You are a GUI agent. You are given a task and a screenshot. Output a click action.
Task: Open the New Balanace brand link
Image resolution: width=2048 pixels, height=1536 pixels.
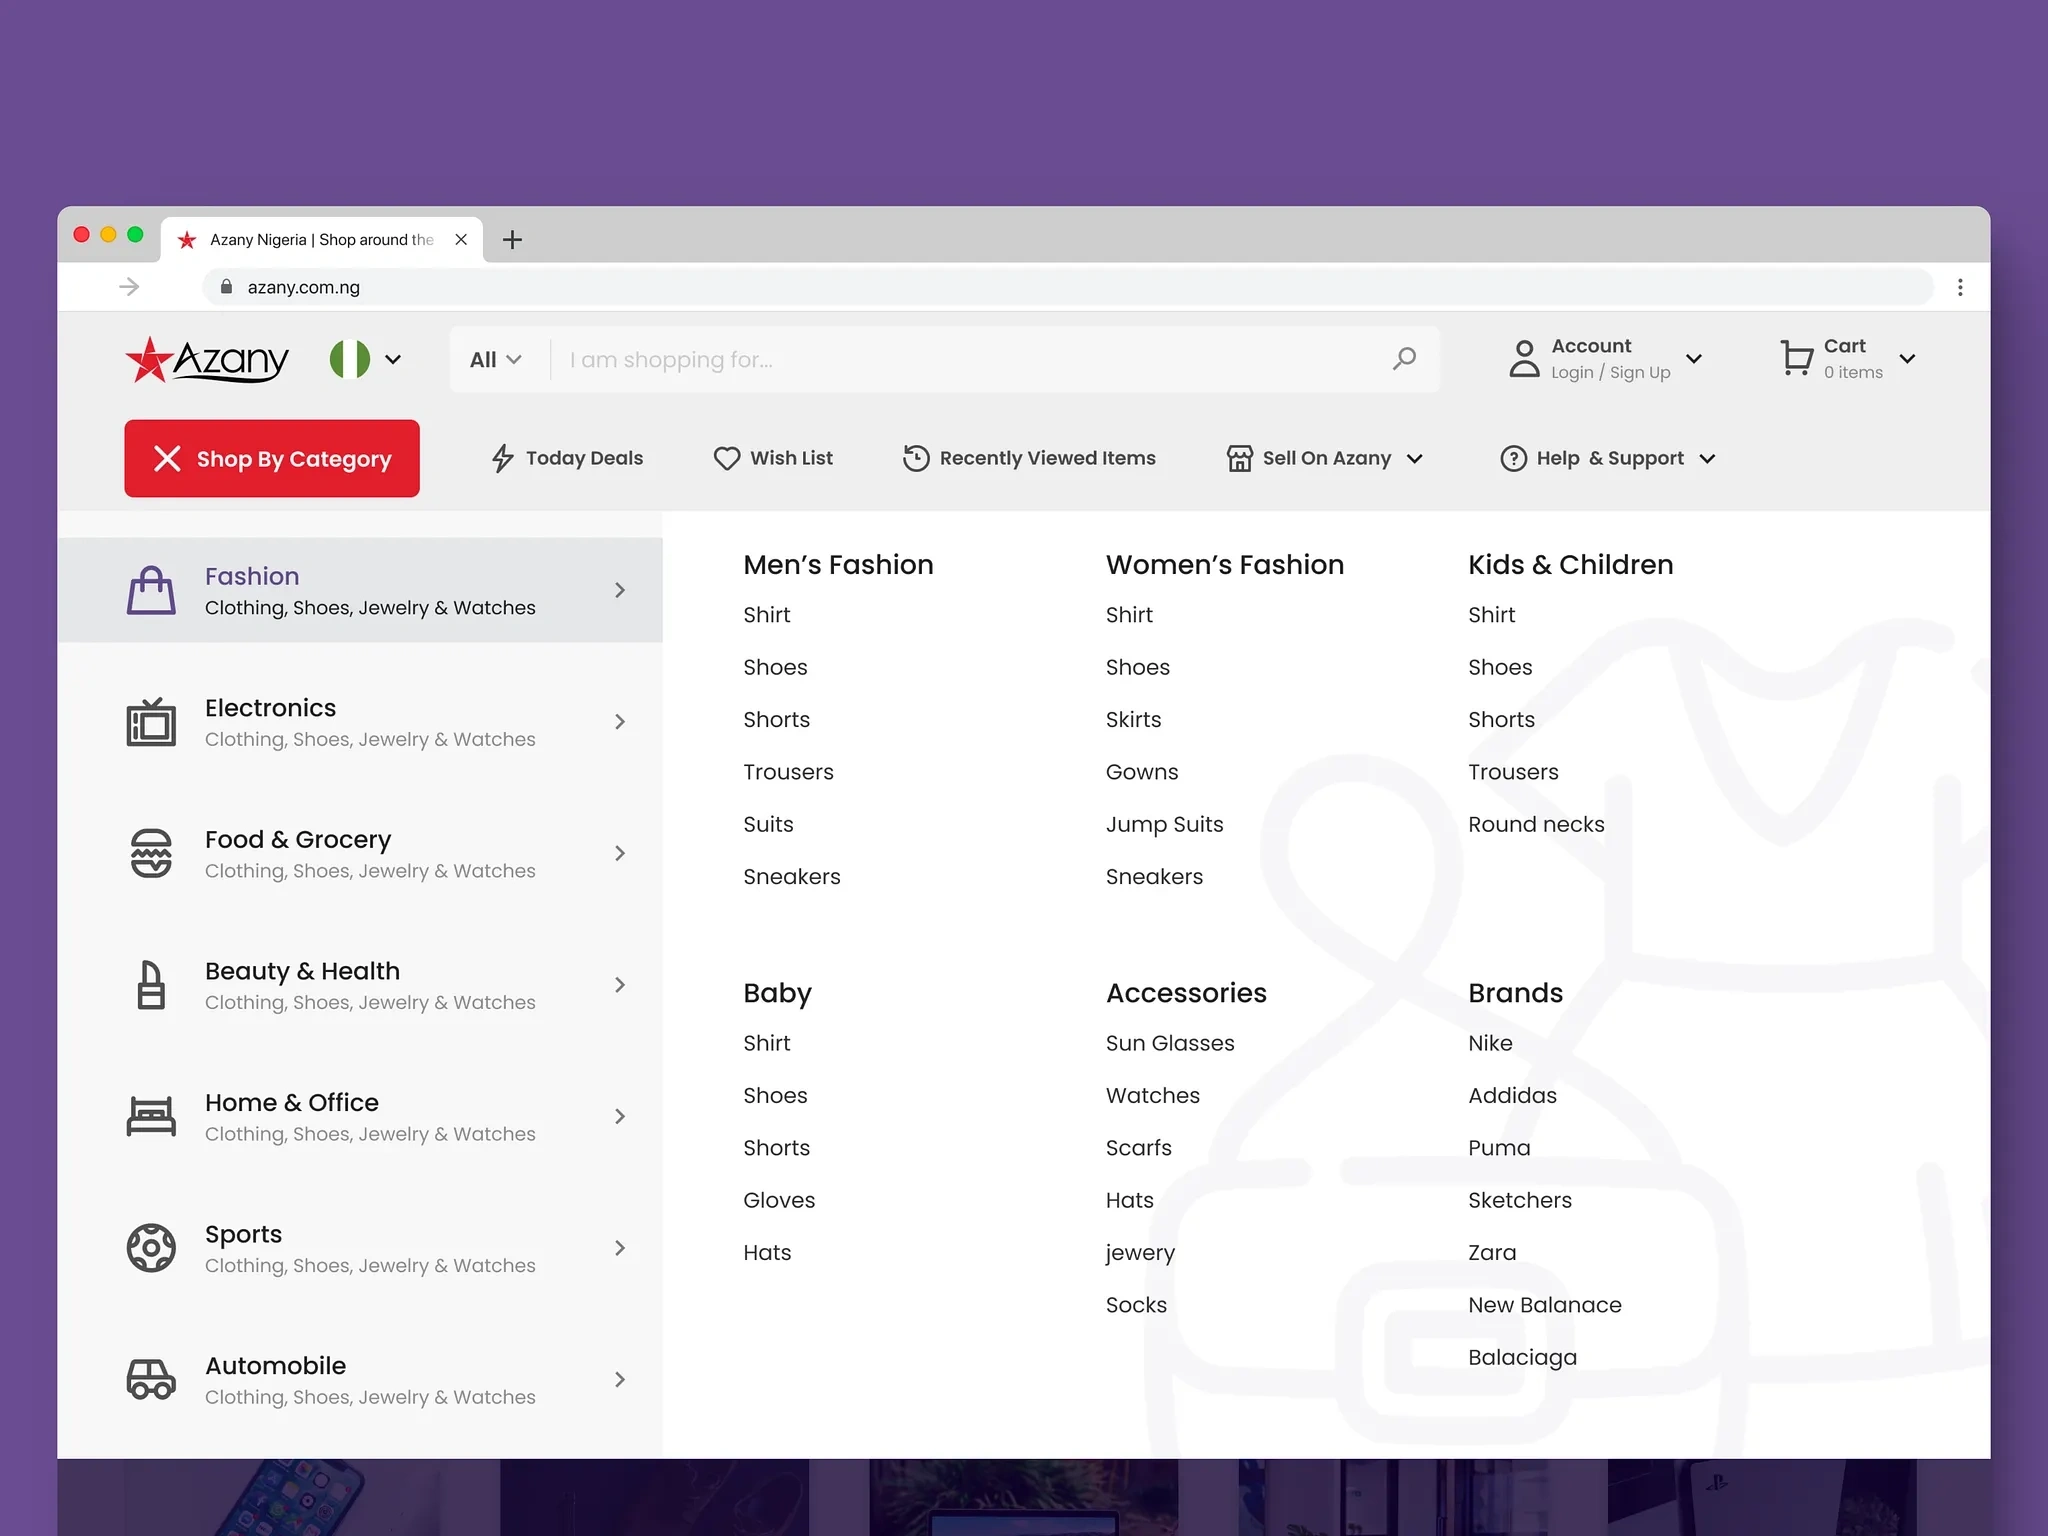point(1544,1305)
